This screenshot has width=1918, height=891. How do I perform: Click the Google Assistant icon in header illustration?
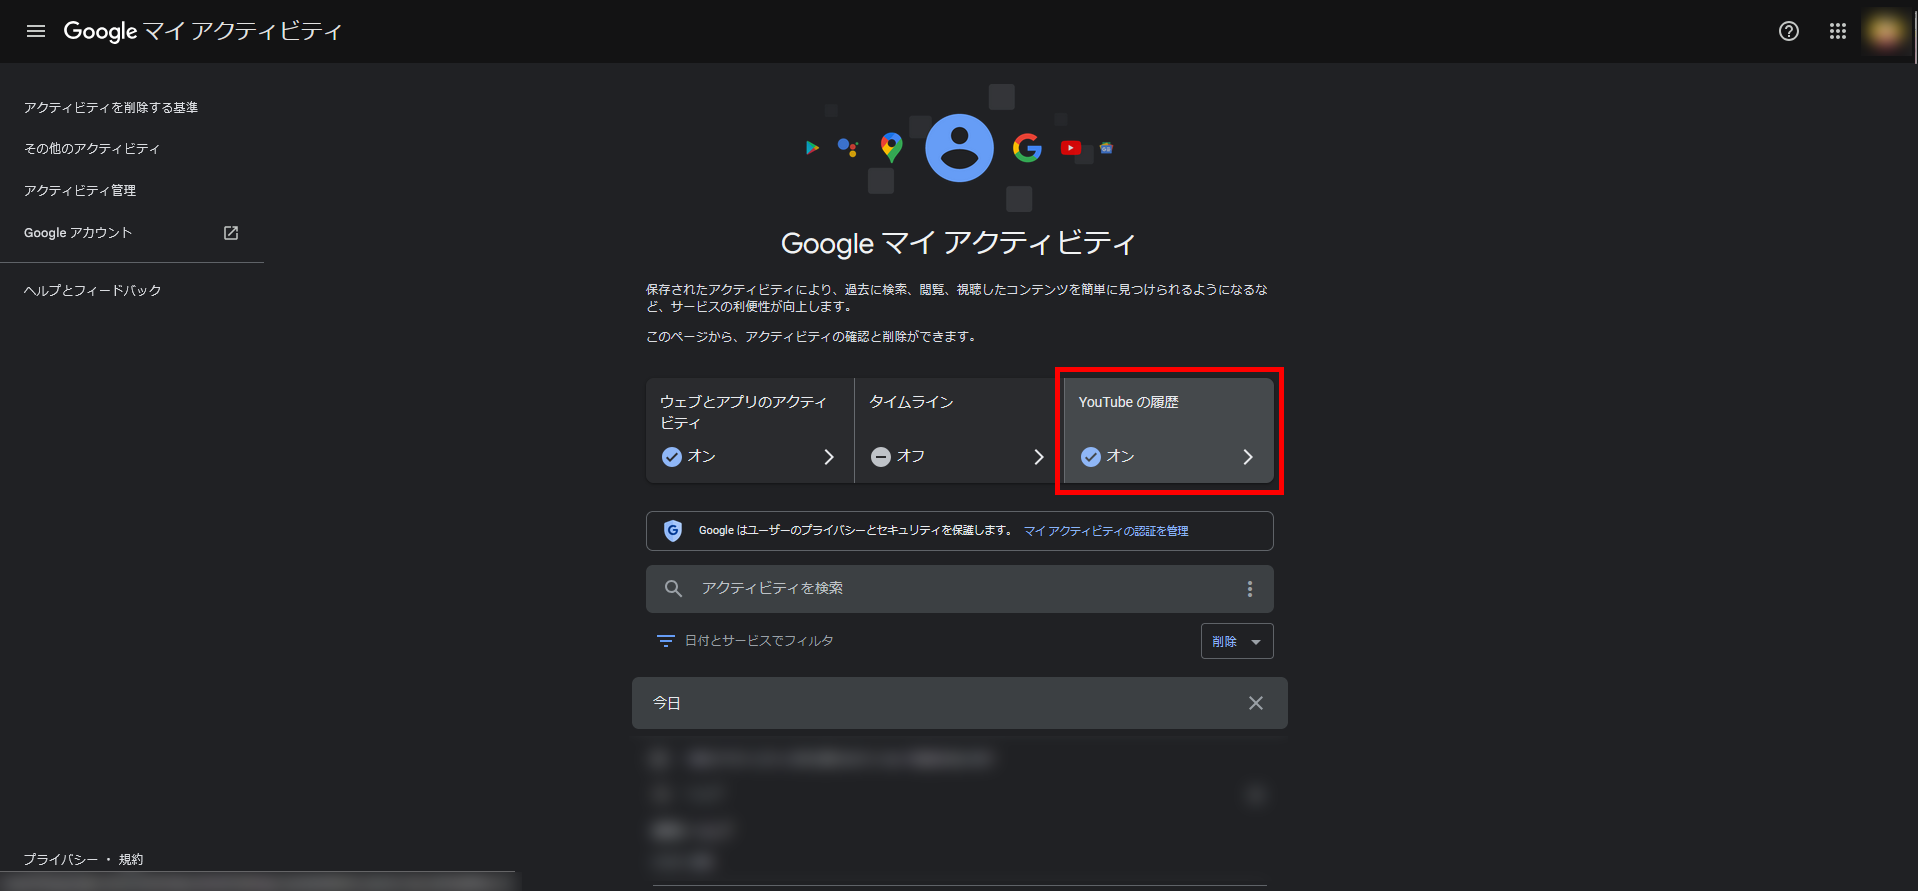click(x=848, y=148)
